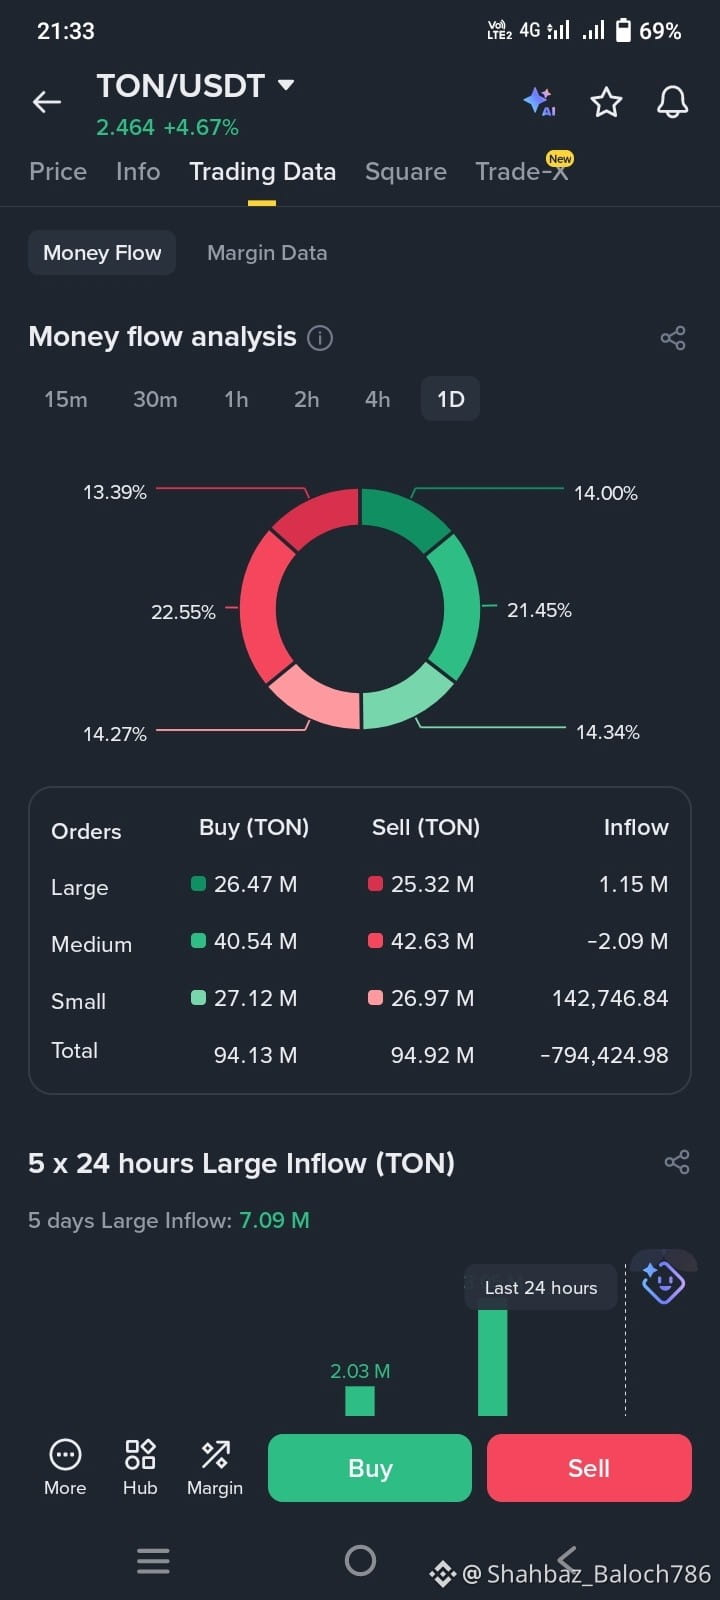Select the Trading Data tab

[x=263, y=171]
